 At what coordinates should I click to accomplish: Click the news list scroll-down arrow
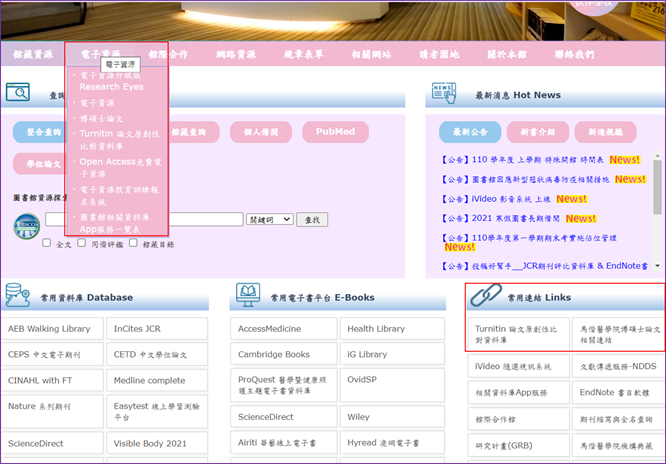(658, 266)
